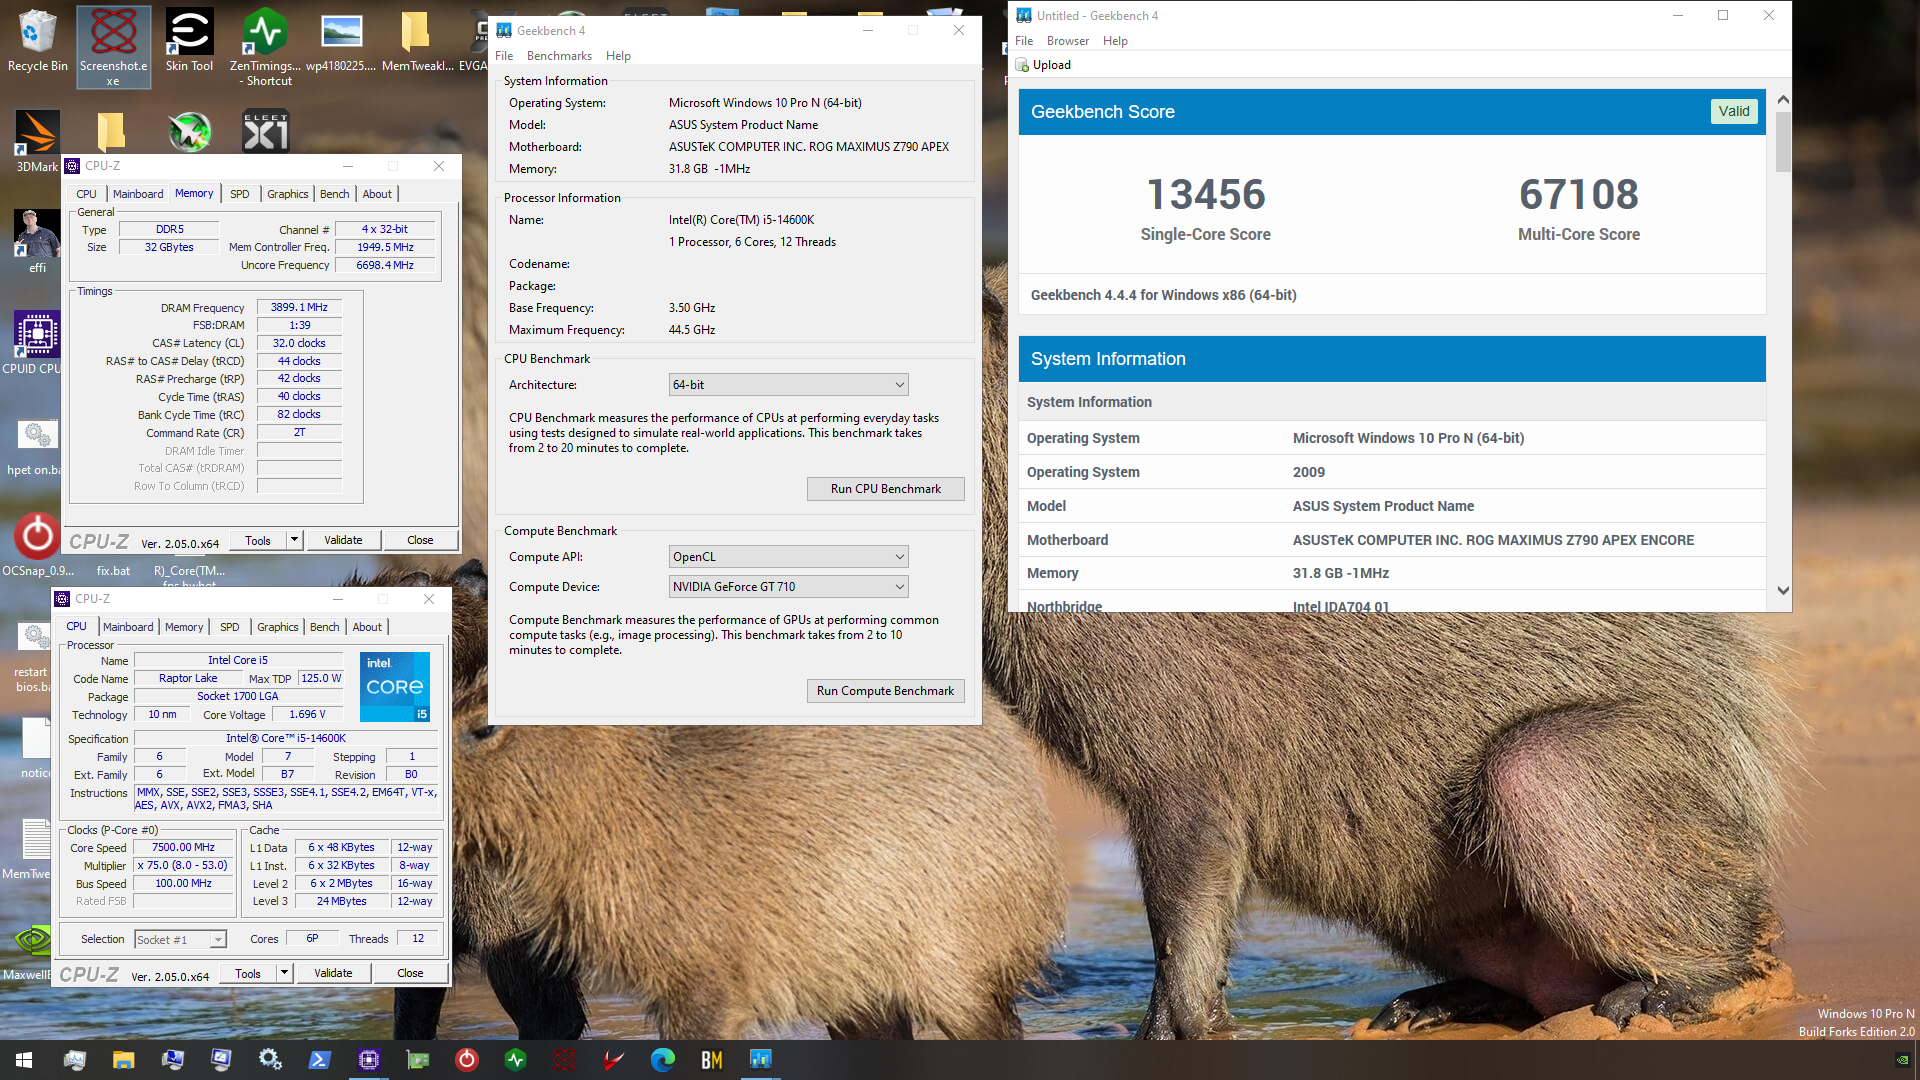Switch to Mainboard tab in upper CPU-Z
Screen dimensions: 1920x1080
[138, 194]
